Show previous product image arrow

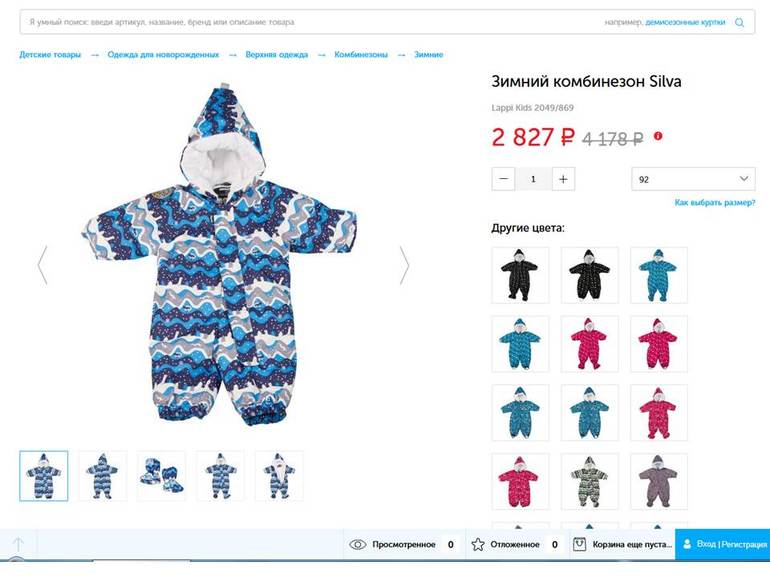[x=43, y=265]
